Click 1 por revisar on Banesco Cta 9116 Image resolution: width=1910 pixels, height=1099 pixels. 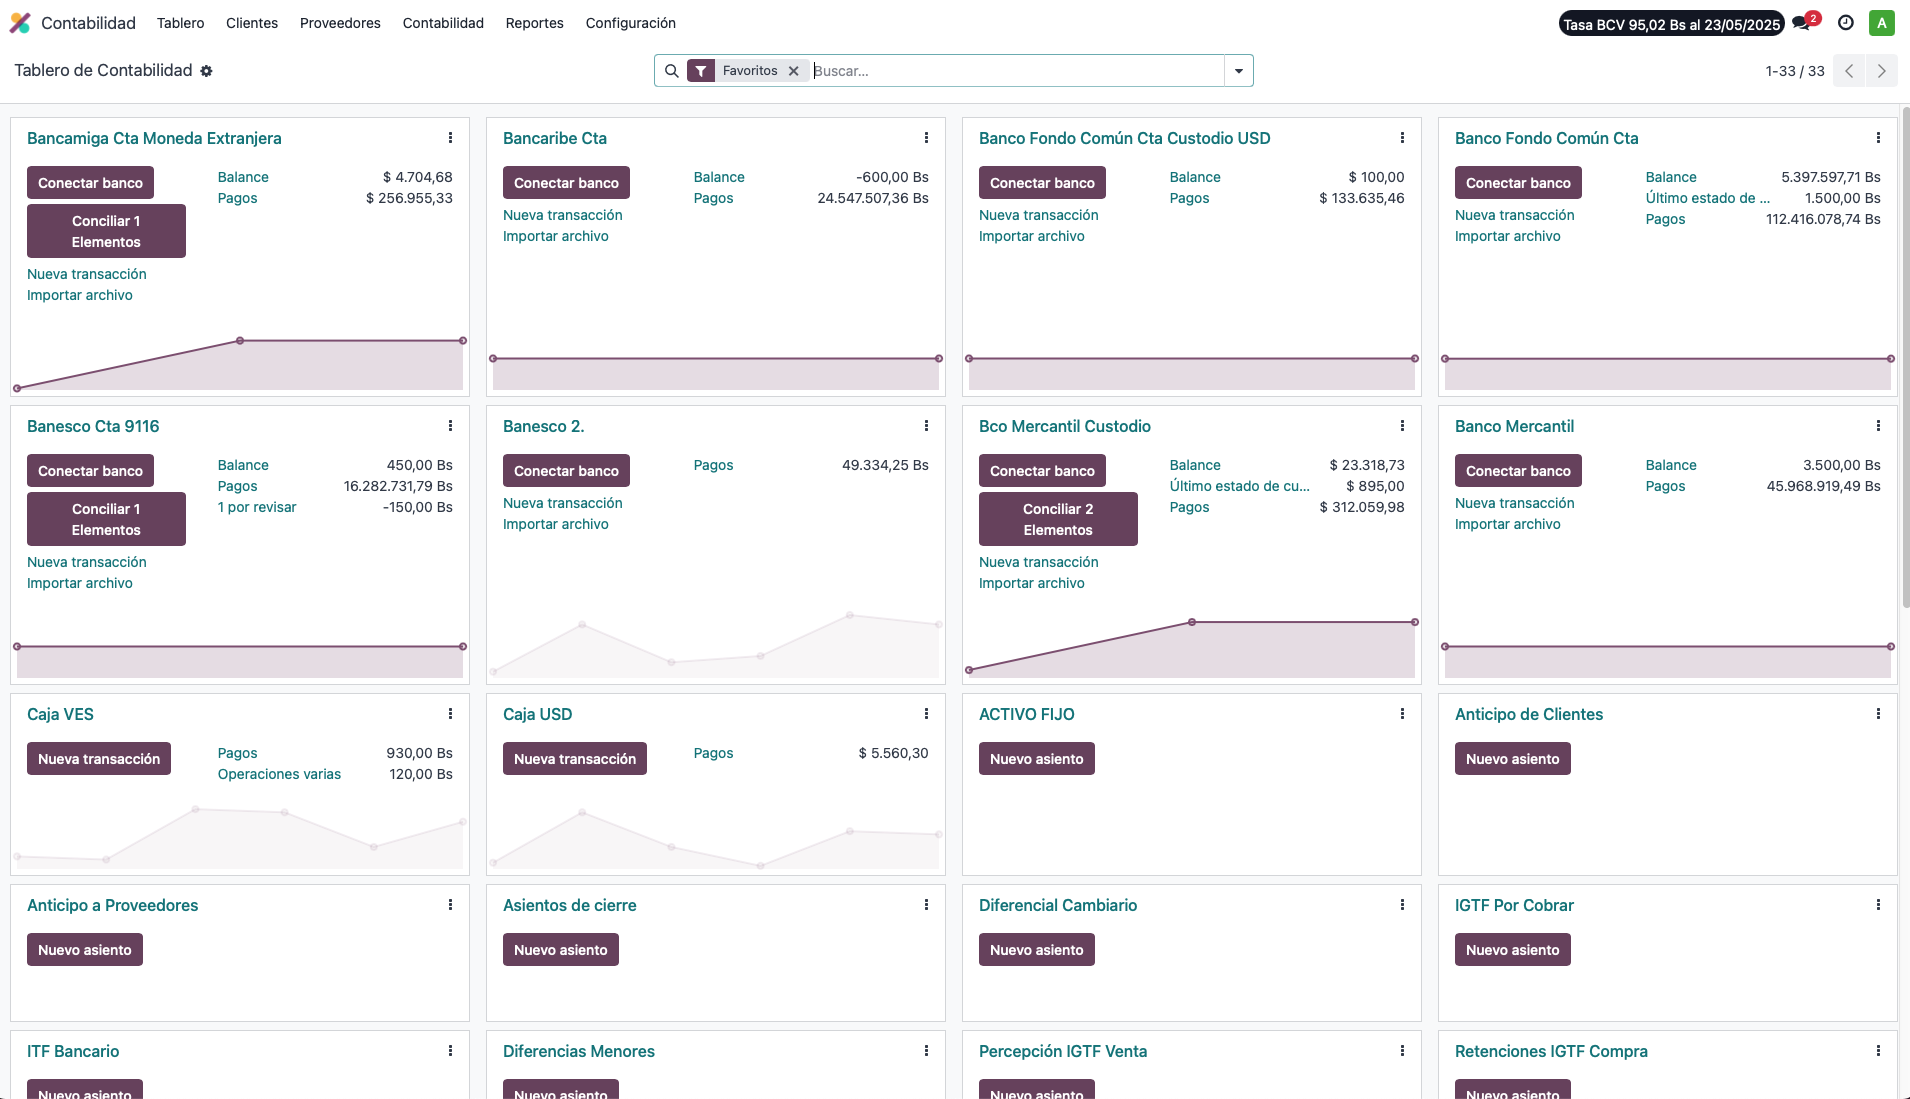(257, 507)
